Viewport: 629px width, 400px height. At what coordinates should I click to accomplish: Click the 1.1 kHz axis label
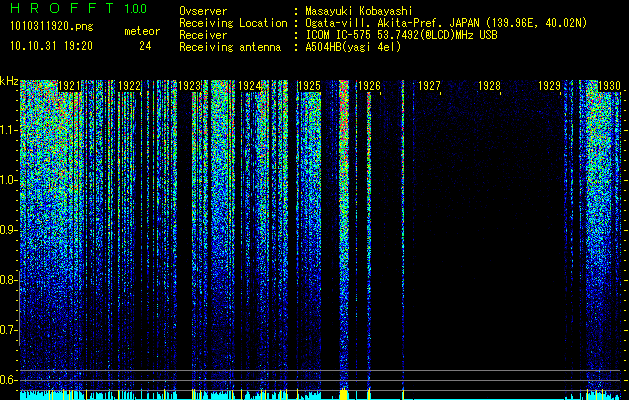coord(8,130)
